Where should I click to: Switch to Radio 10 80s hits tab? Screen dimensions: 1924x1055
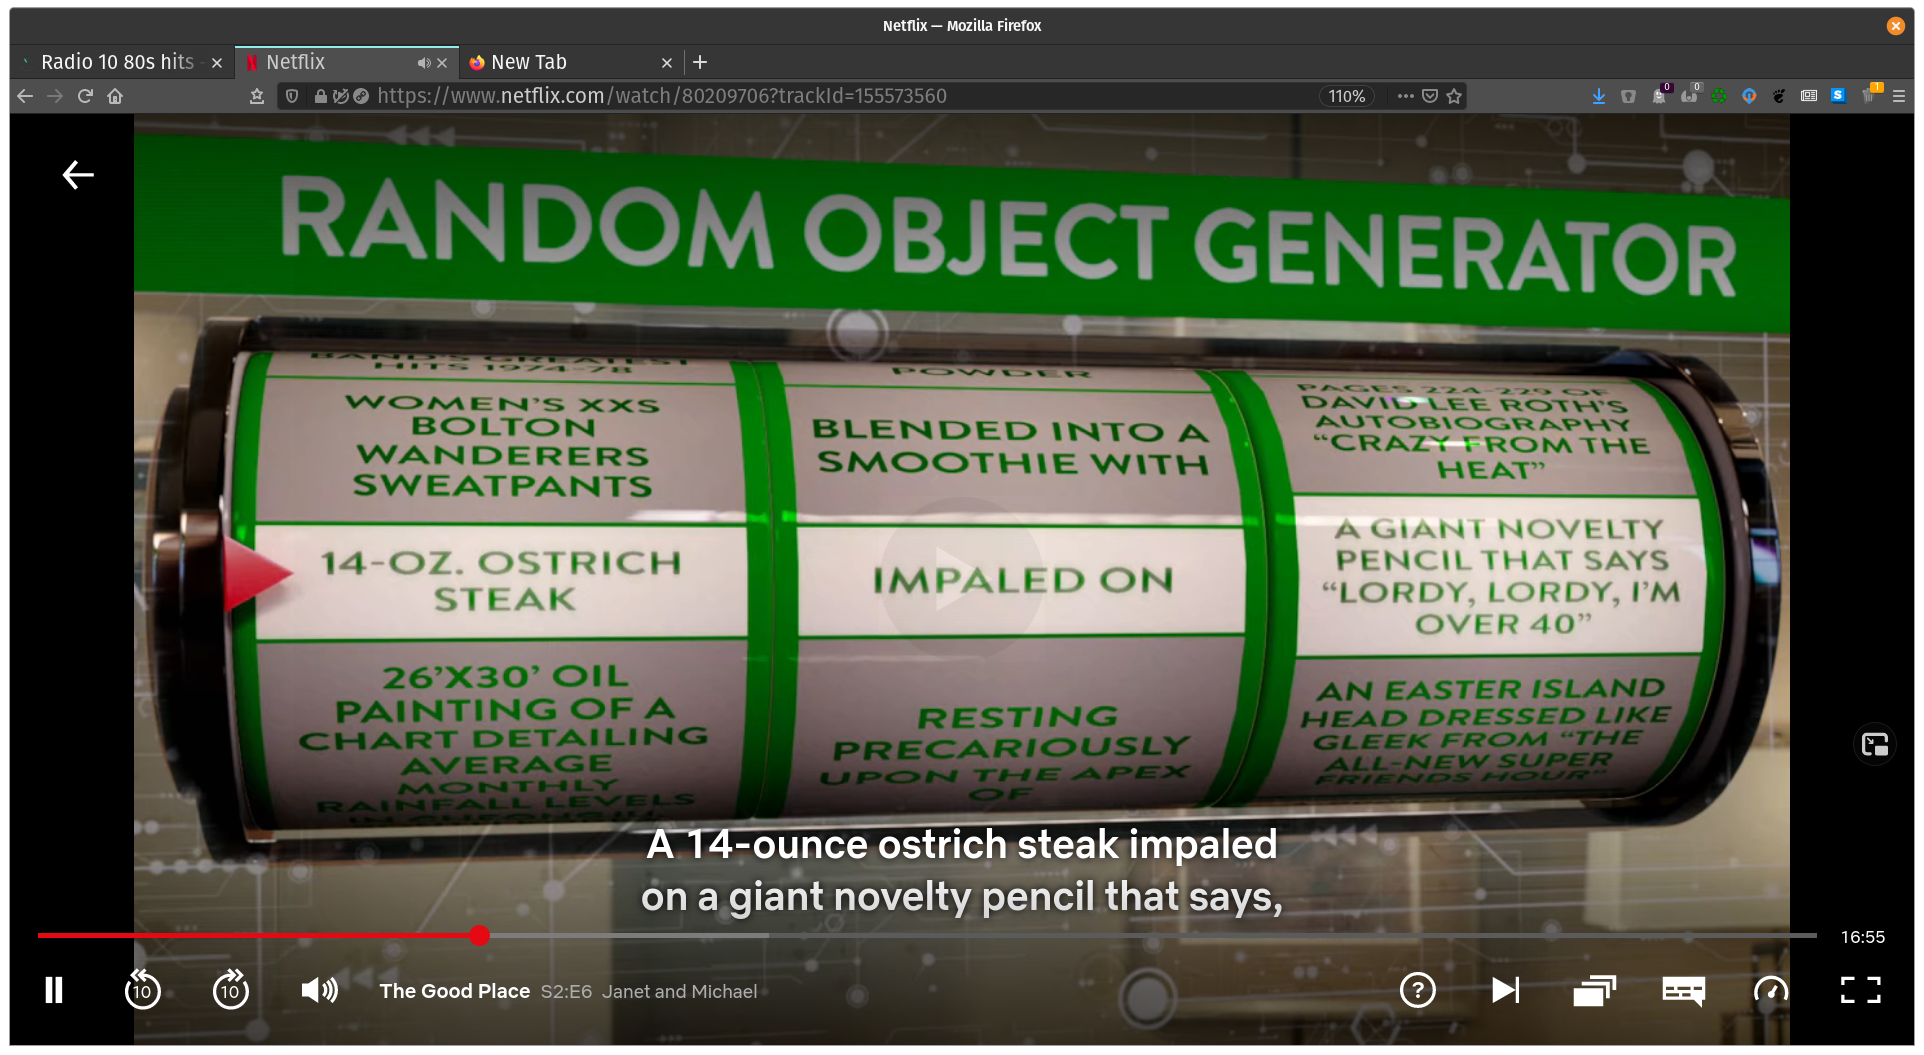coord(116,62)
